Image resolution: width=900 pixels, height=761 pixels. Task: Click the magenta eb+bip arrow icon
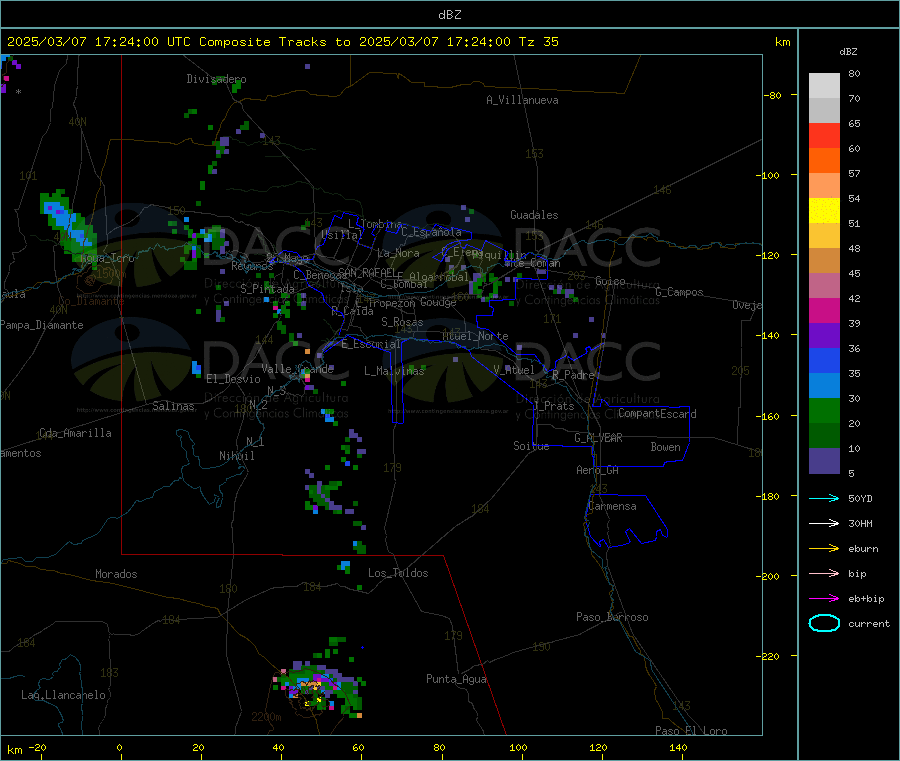[x=824, y=598]
